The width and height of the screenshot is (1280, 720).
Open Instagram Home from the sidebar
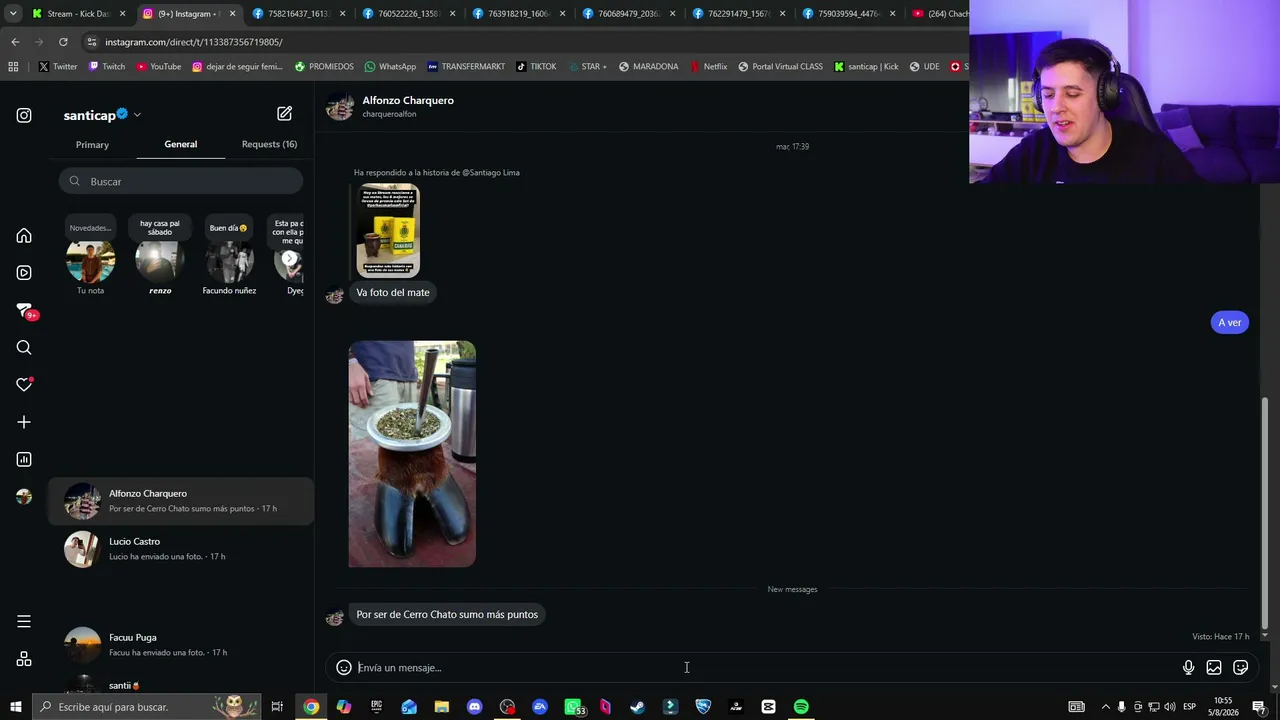tap(24, 236)
